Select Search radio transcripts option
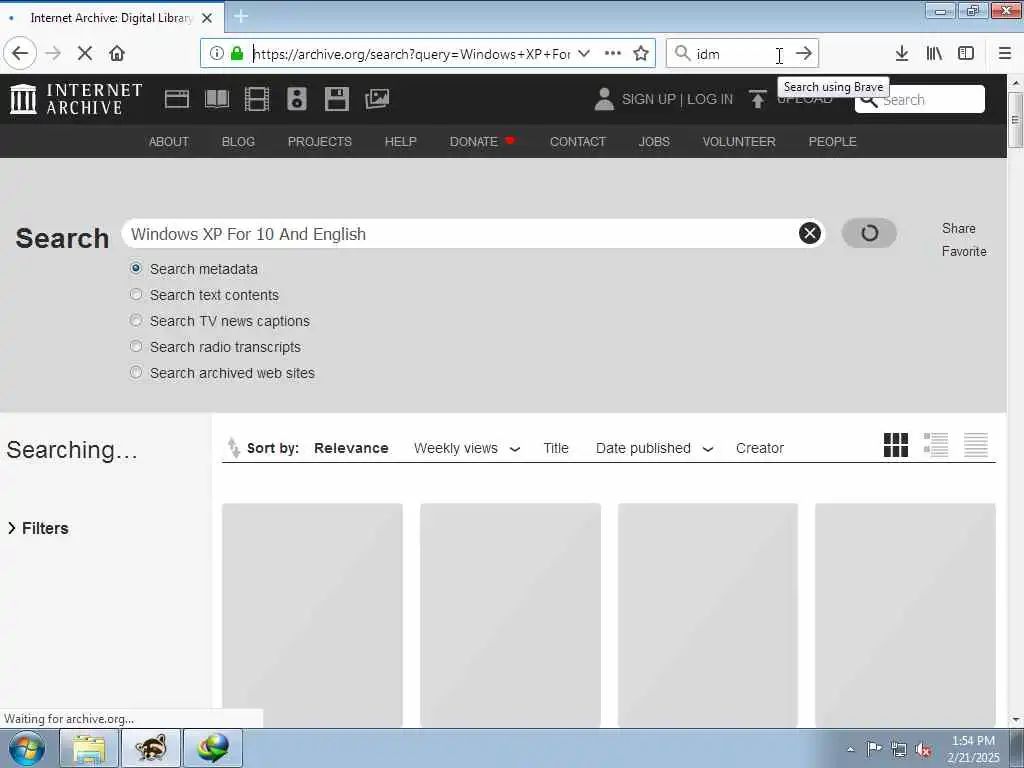The image size is (1024, 768). (x=136, y=346)
